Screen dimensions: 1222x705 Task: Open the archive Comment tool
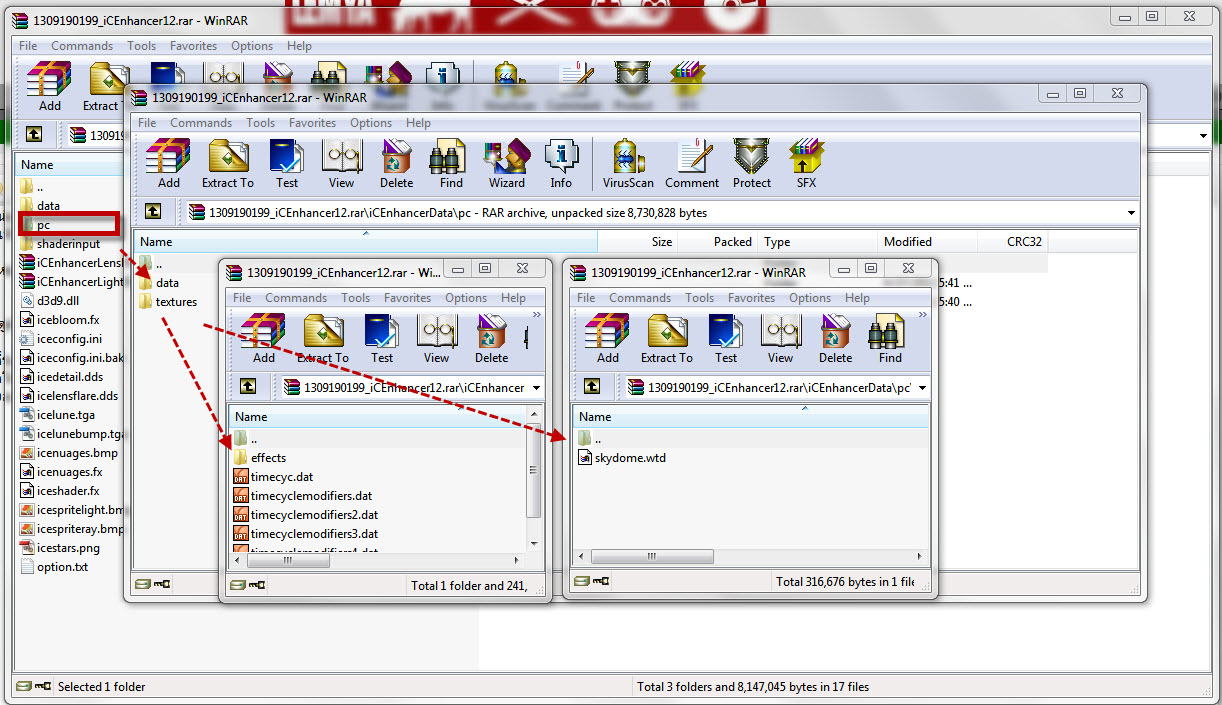(x=692, y=163)
